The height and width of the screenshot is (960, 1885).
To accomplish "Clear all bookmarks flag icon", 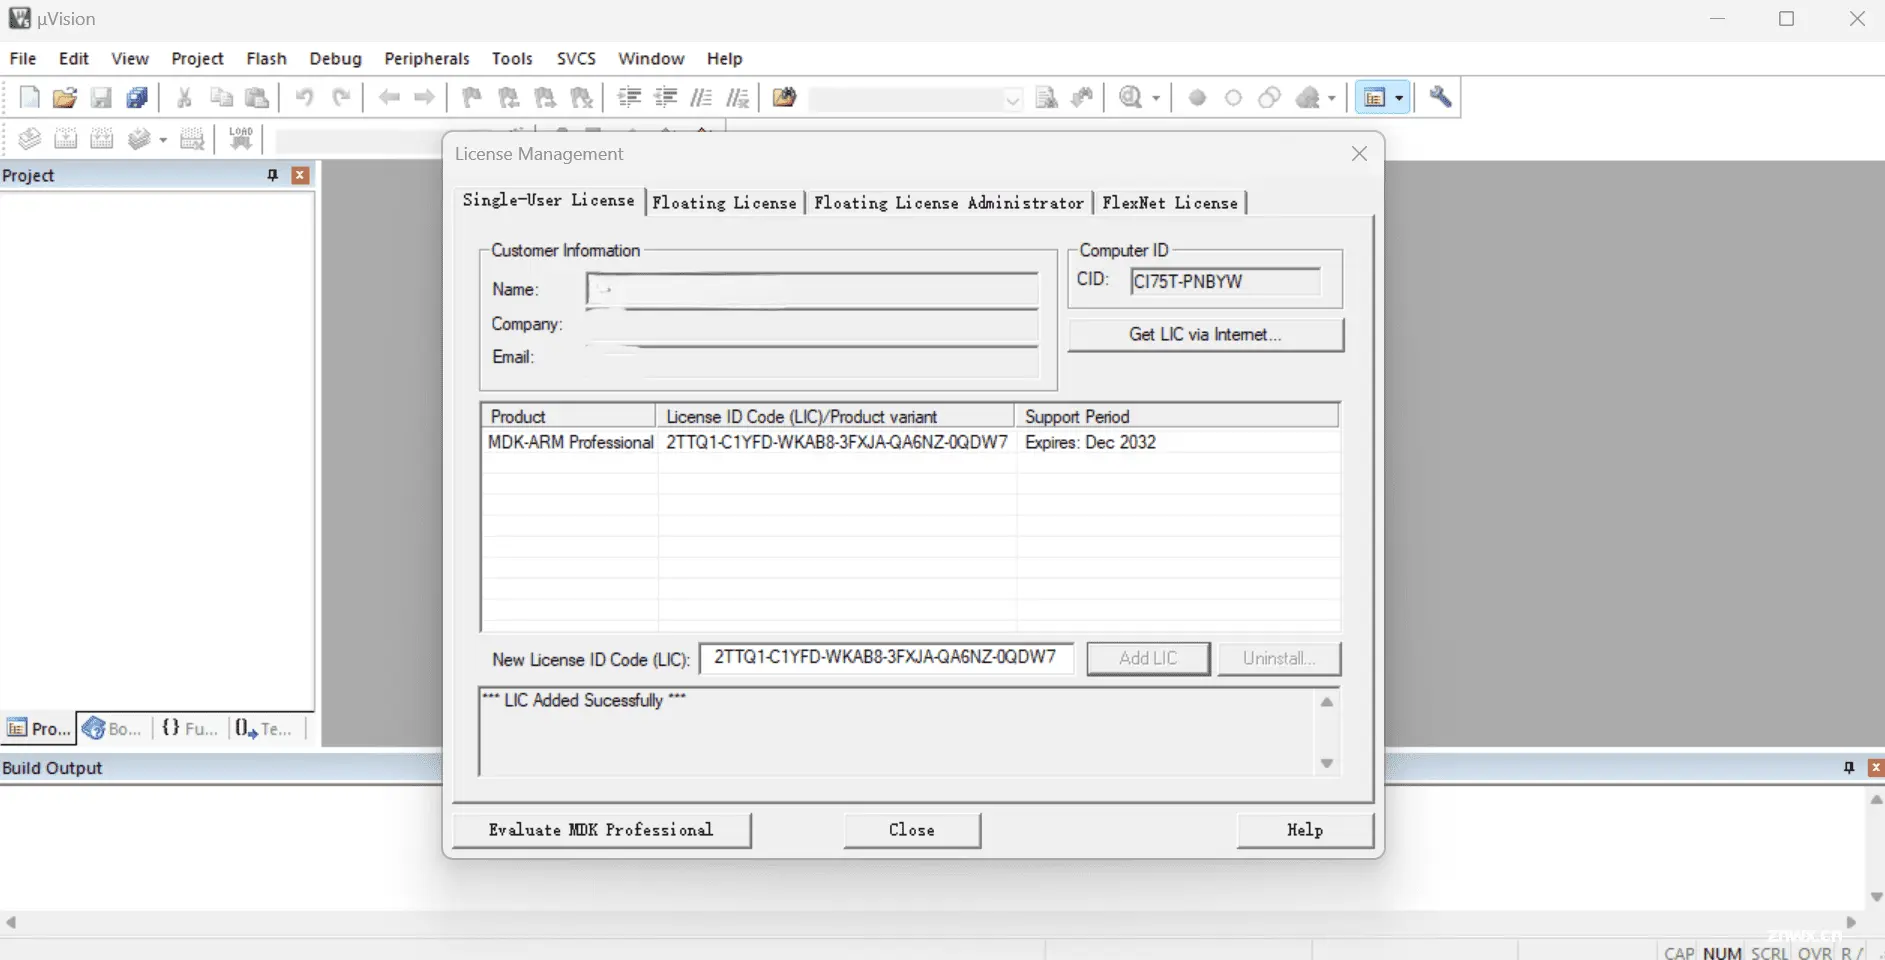I will point(581,97).
